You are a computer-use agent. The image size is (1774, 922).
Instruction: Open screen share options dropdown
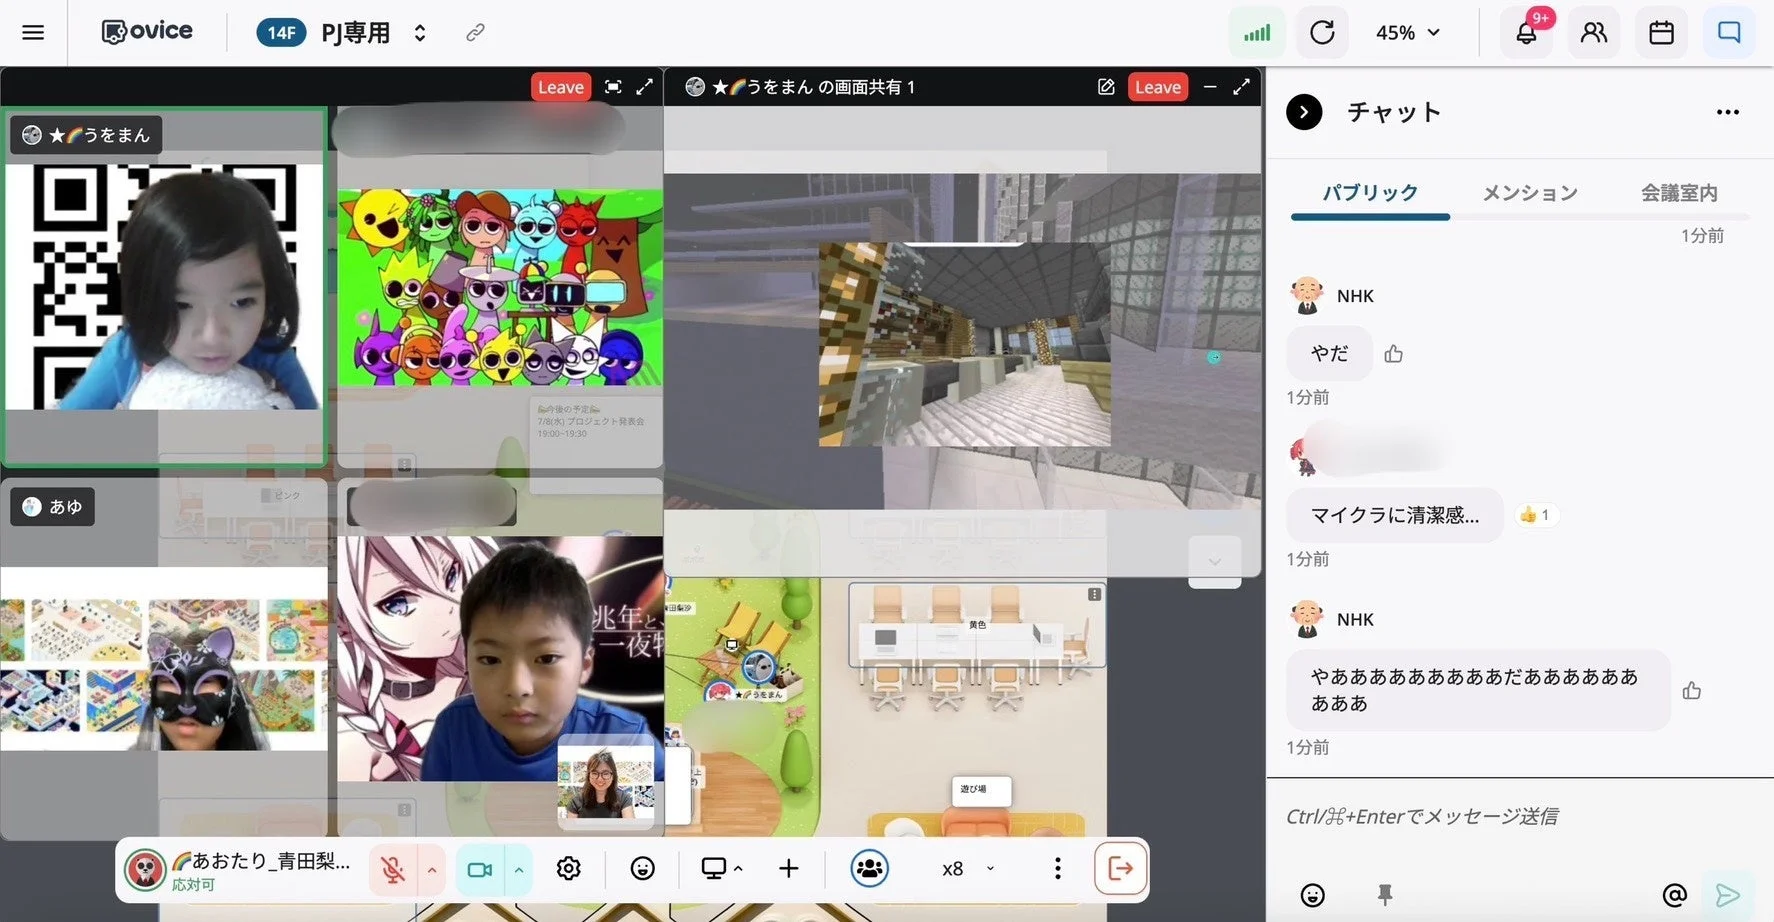pyautogui.click(x=738, y=869)
